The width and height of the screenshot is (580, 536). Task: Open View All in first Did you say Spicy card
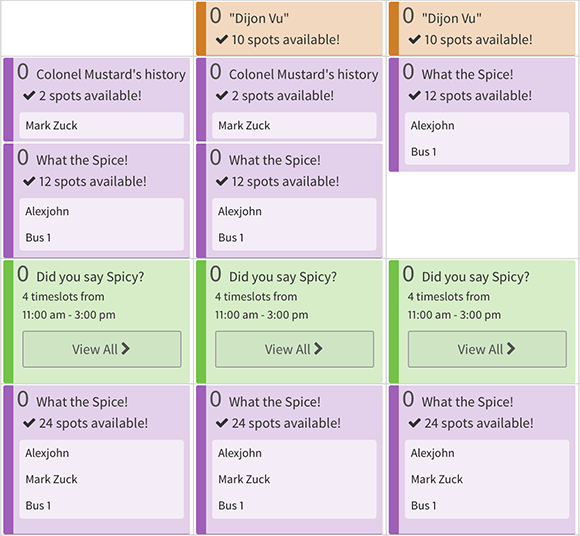[x=102, y=349]
